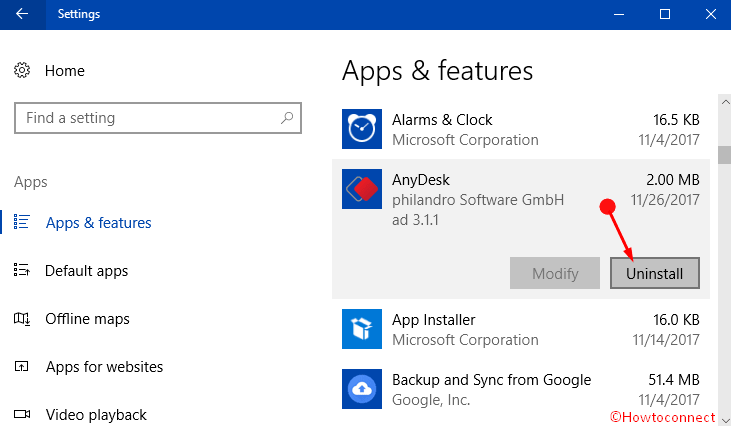Click the Default apps sidebar icon

click(x=21, y=270)
